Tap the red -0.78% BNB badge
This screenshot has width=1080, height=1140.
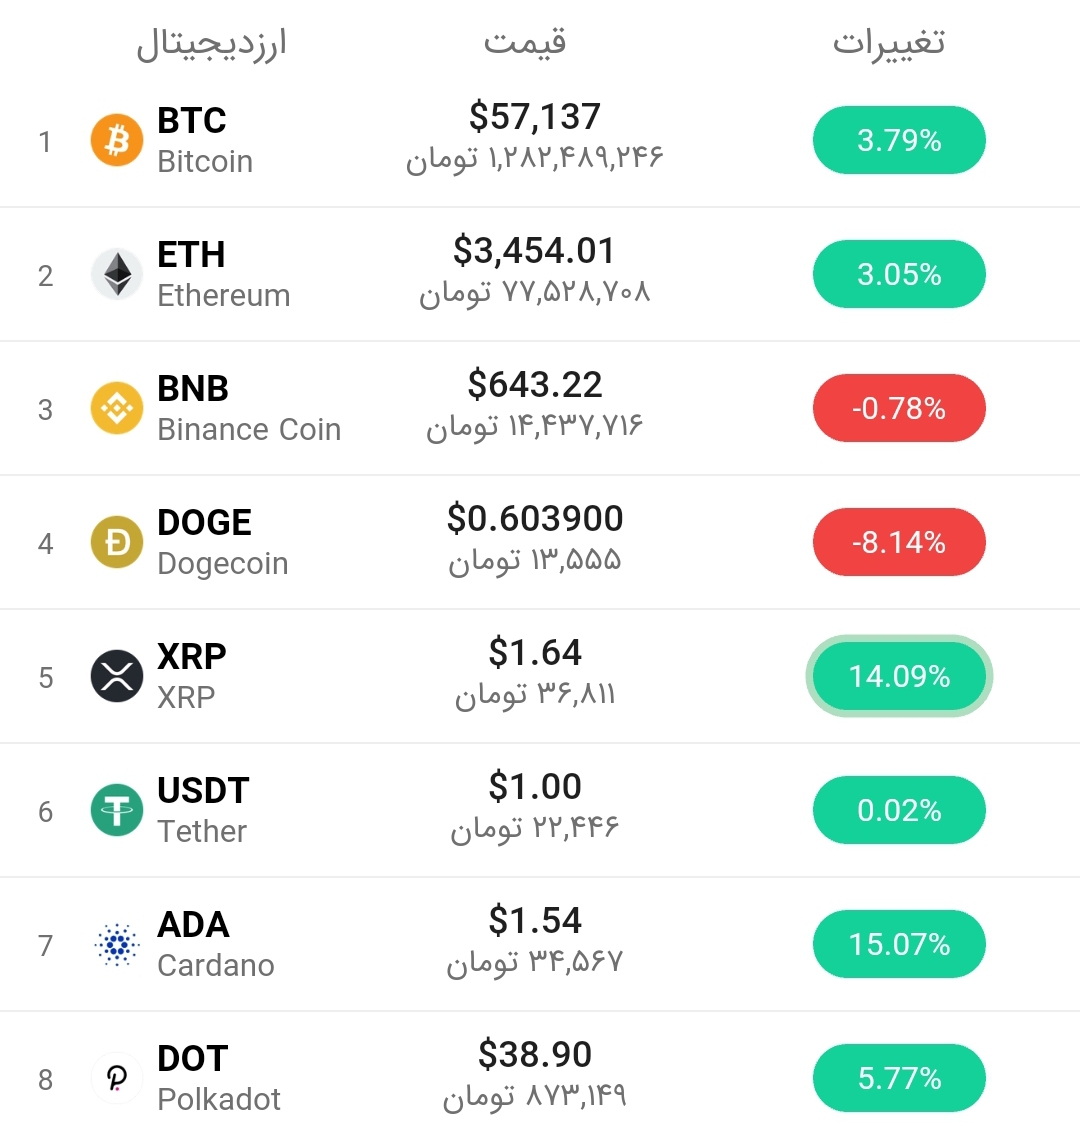(x=899, y=408)
